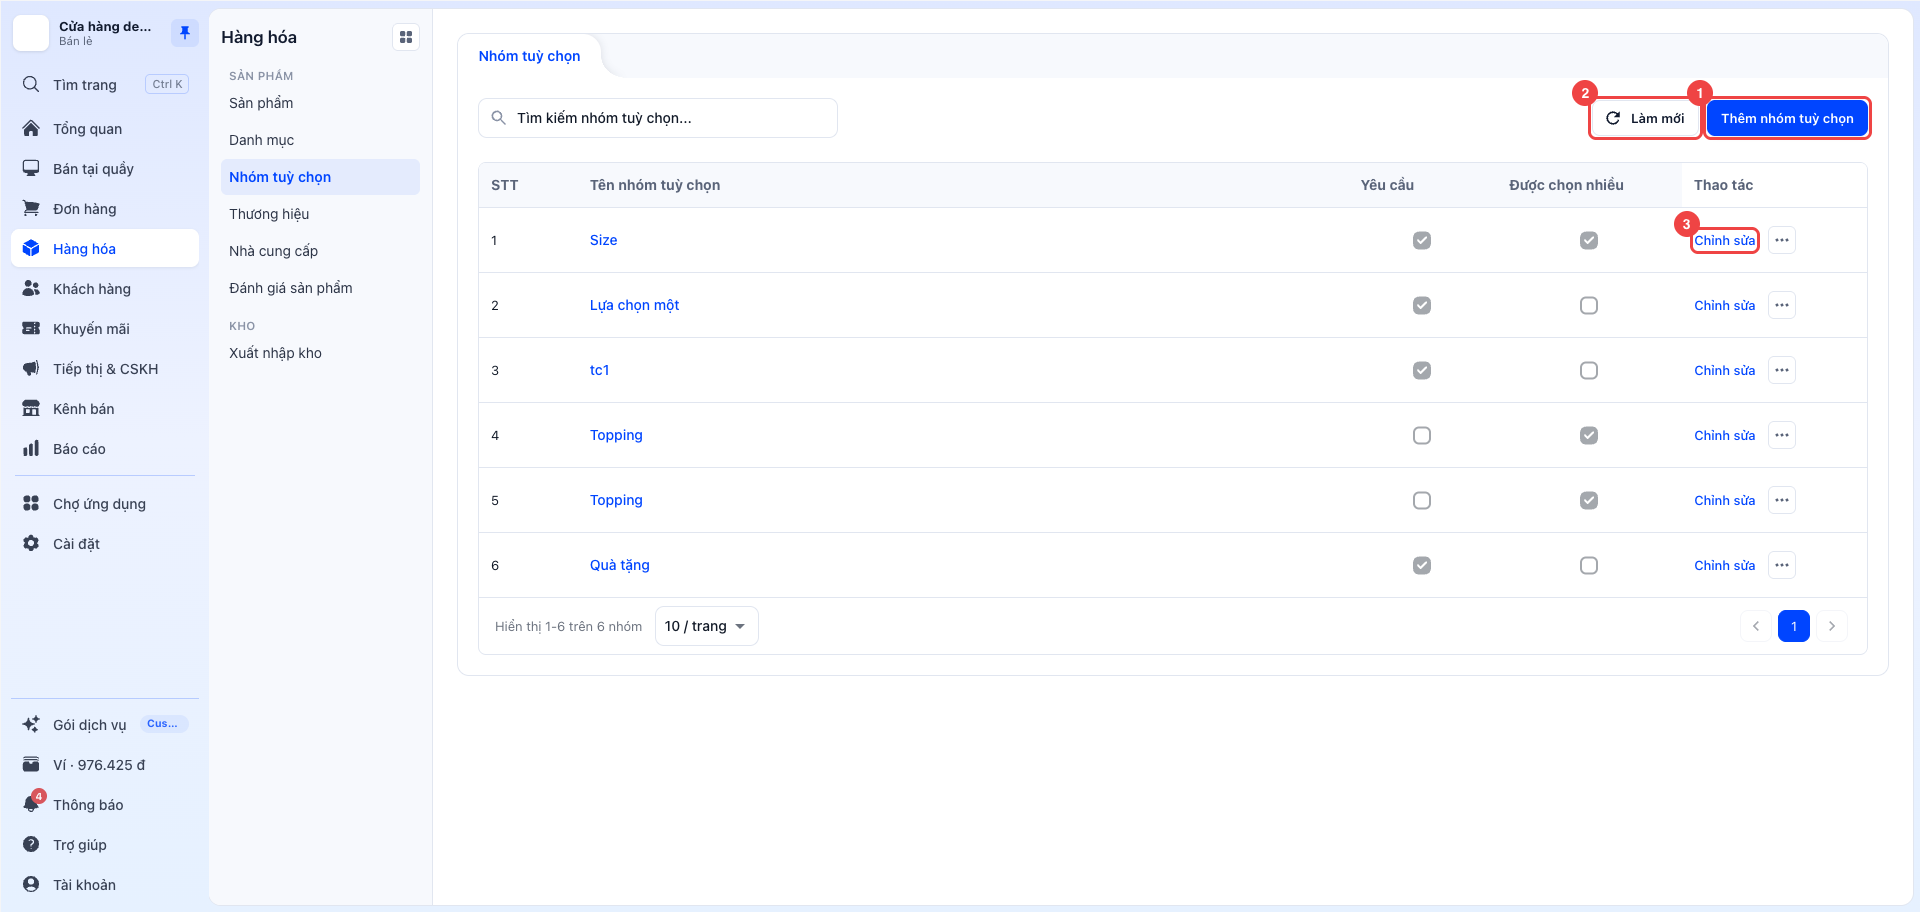Open more actions for Size row
Viewport: 1920px width, 912px height.
[x=1782, y=240]
